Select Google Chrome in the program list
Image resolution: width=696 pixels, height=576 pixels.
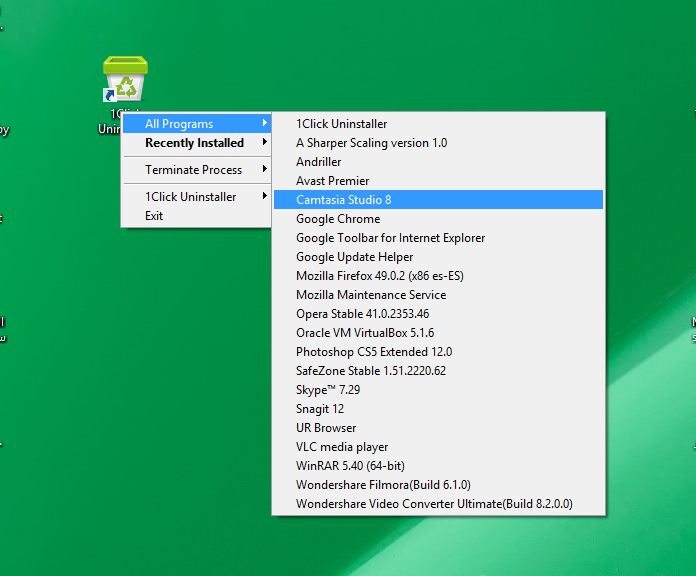[x=338, y=219]
